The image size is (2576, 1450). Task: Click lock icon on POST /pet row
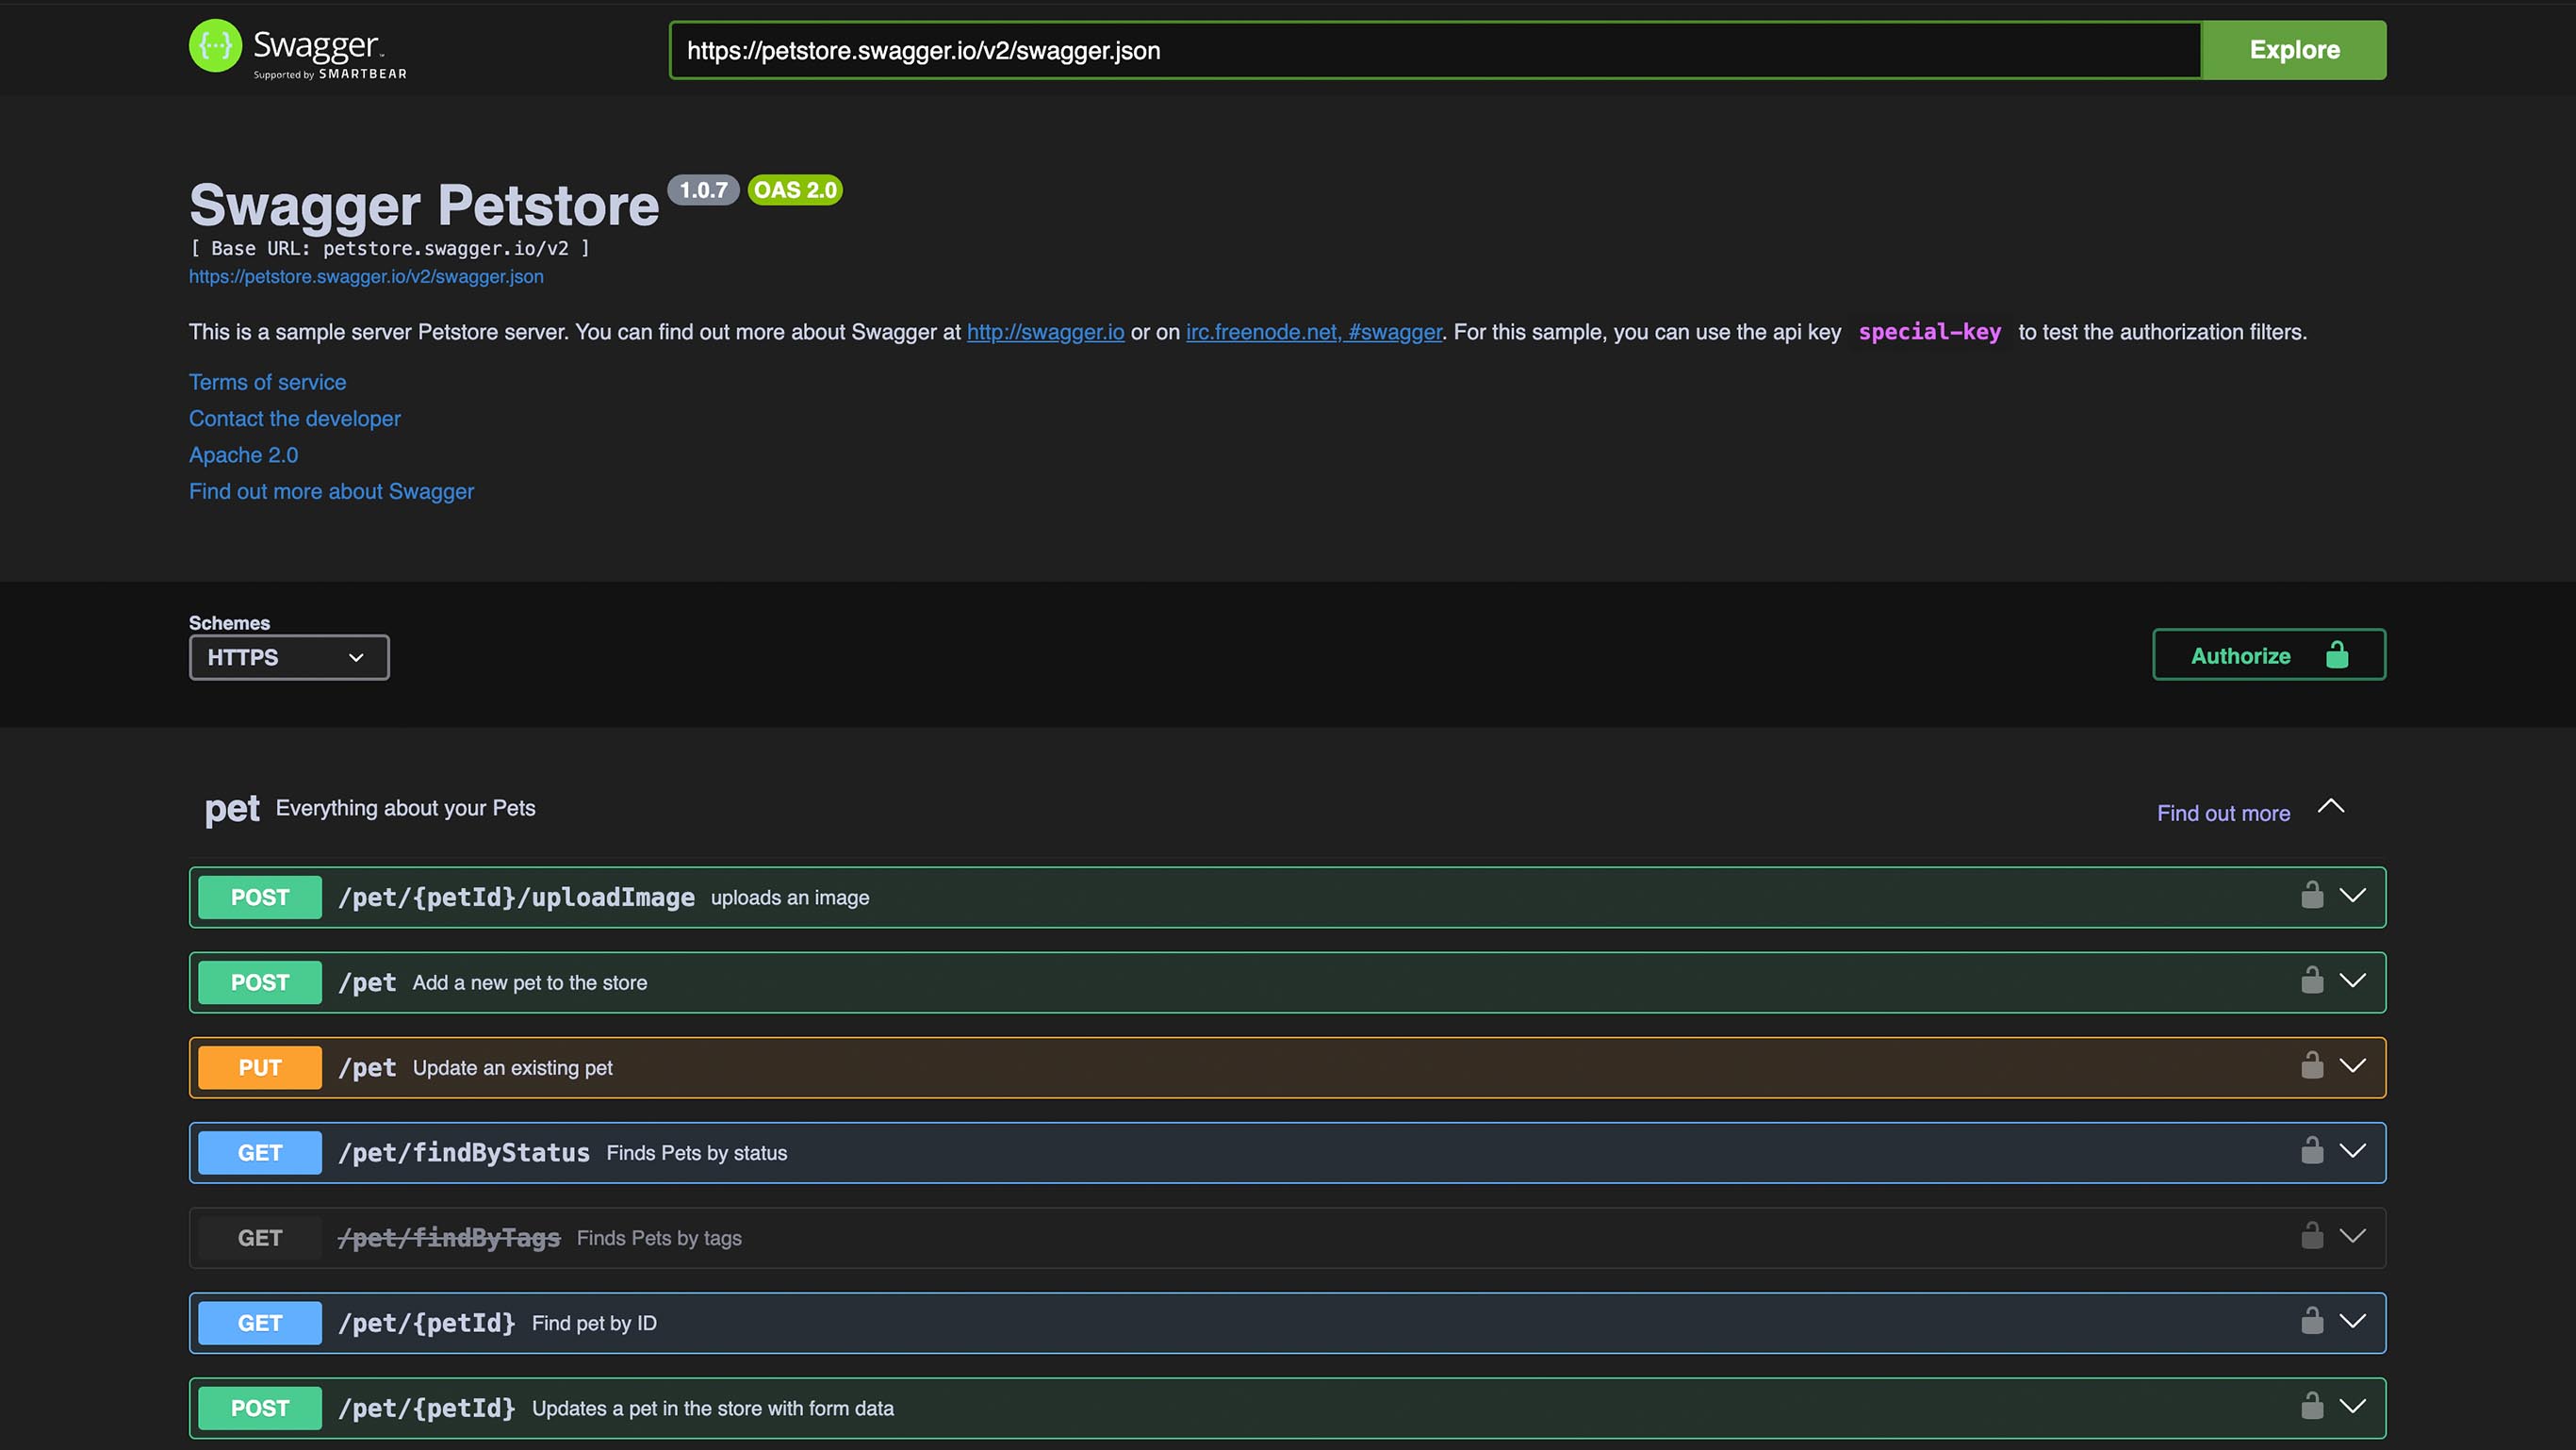click(x=2311, y=980)
